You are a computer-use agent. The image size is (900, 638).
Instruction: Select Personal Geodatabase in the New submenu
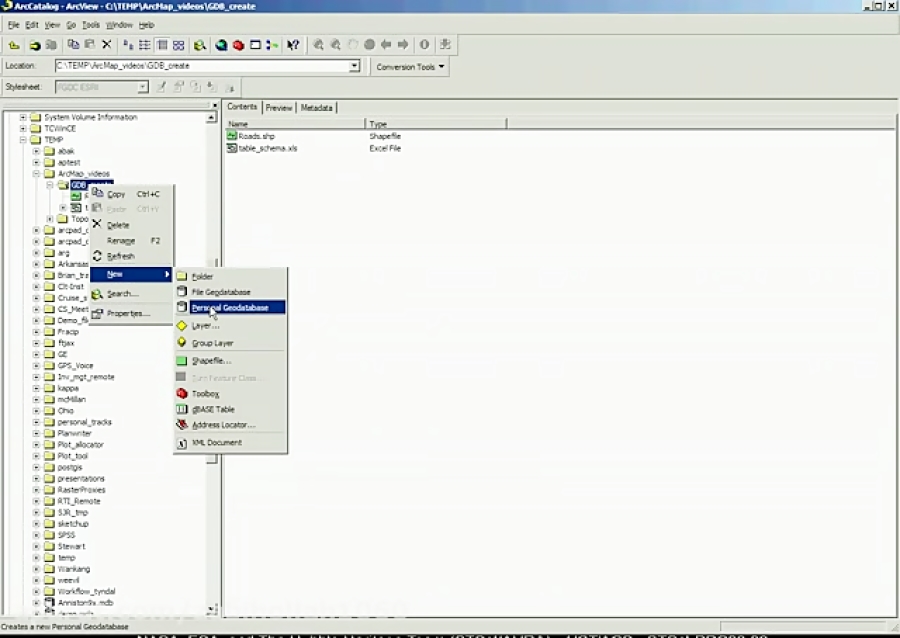tap(233, 307)
